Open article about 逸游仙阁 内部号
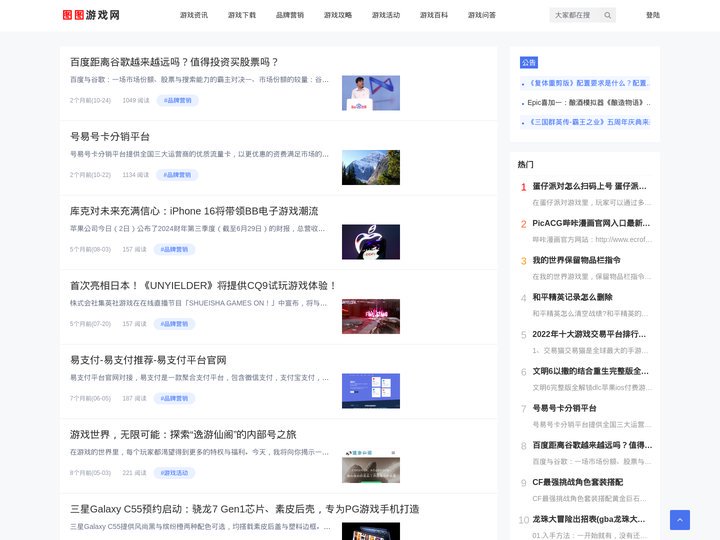The height and width of the screenshot is (540, 720). pos(183,434)
